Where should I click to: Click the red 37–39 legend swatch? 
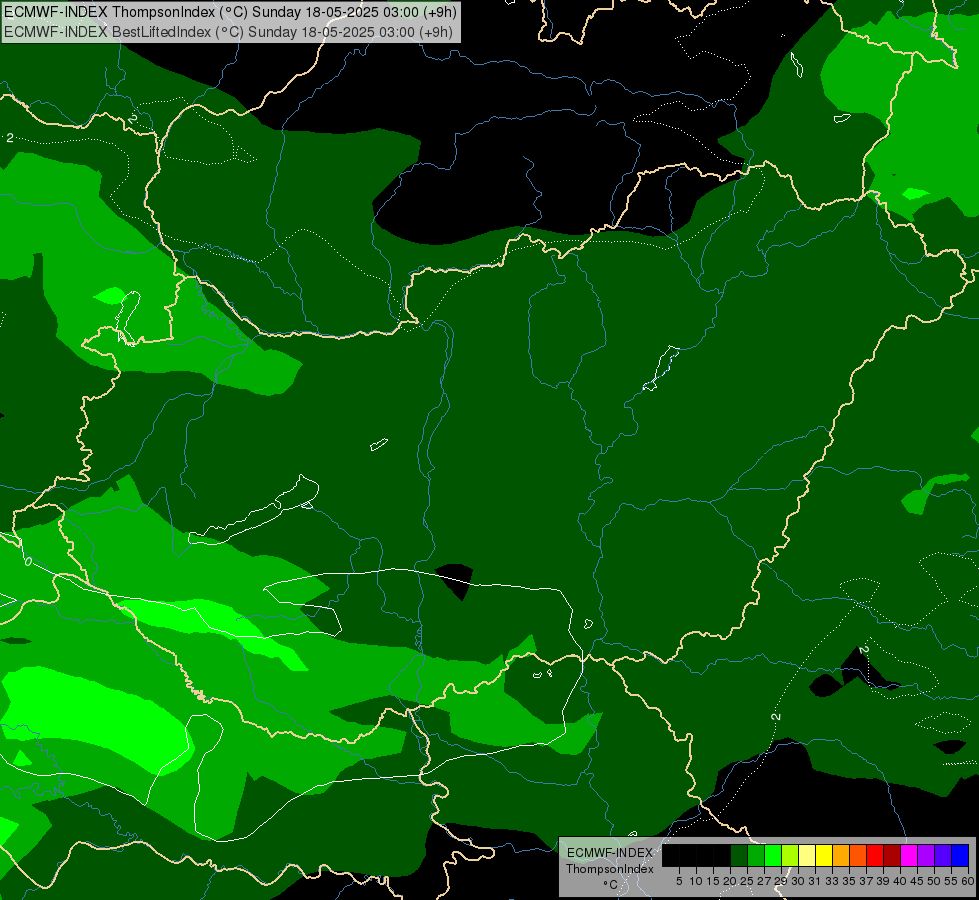point(875,855)
